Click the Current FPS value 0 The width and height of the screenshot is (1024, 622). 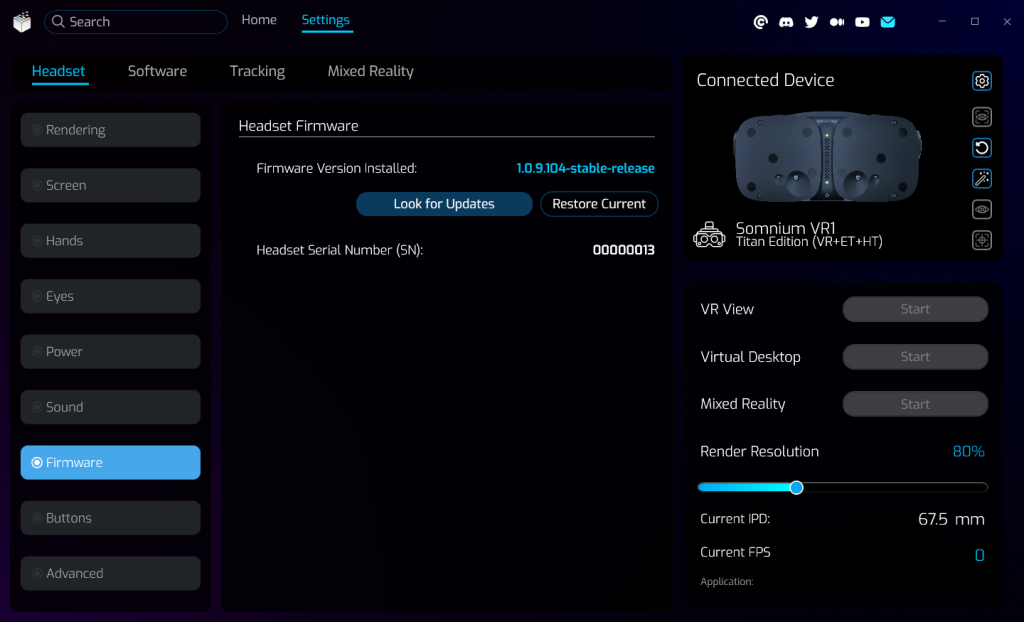click(980, 555)
